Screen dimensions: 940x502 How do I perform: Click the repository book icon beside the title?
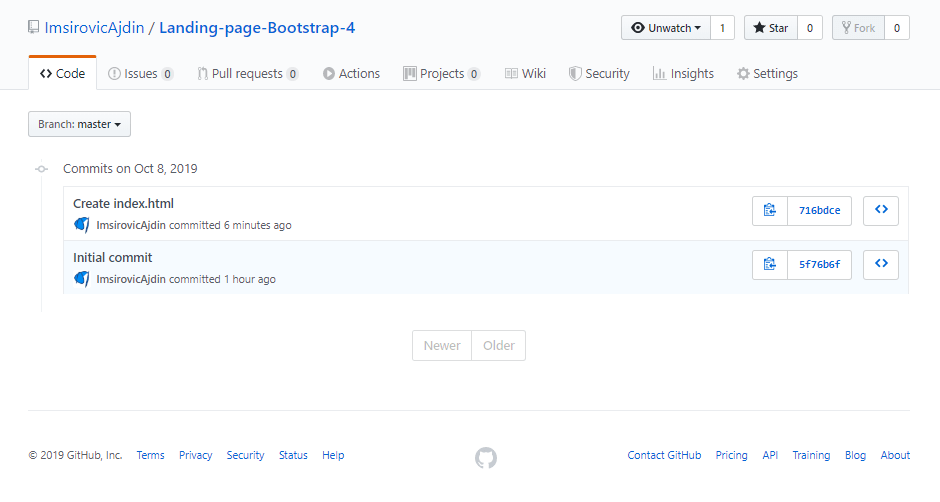tap(34, 28)
